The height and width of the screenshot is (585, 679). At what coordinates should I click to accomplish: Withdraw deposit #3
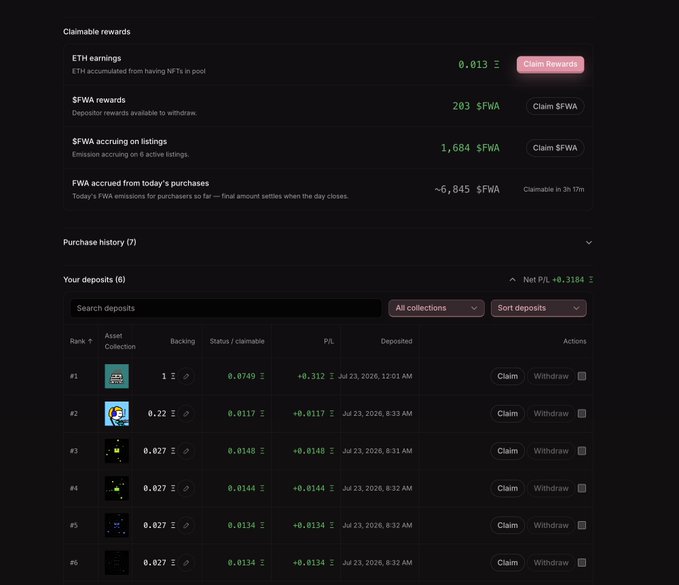point(551,451)
